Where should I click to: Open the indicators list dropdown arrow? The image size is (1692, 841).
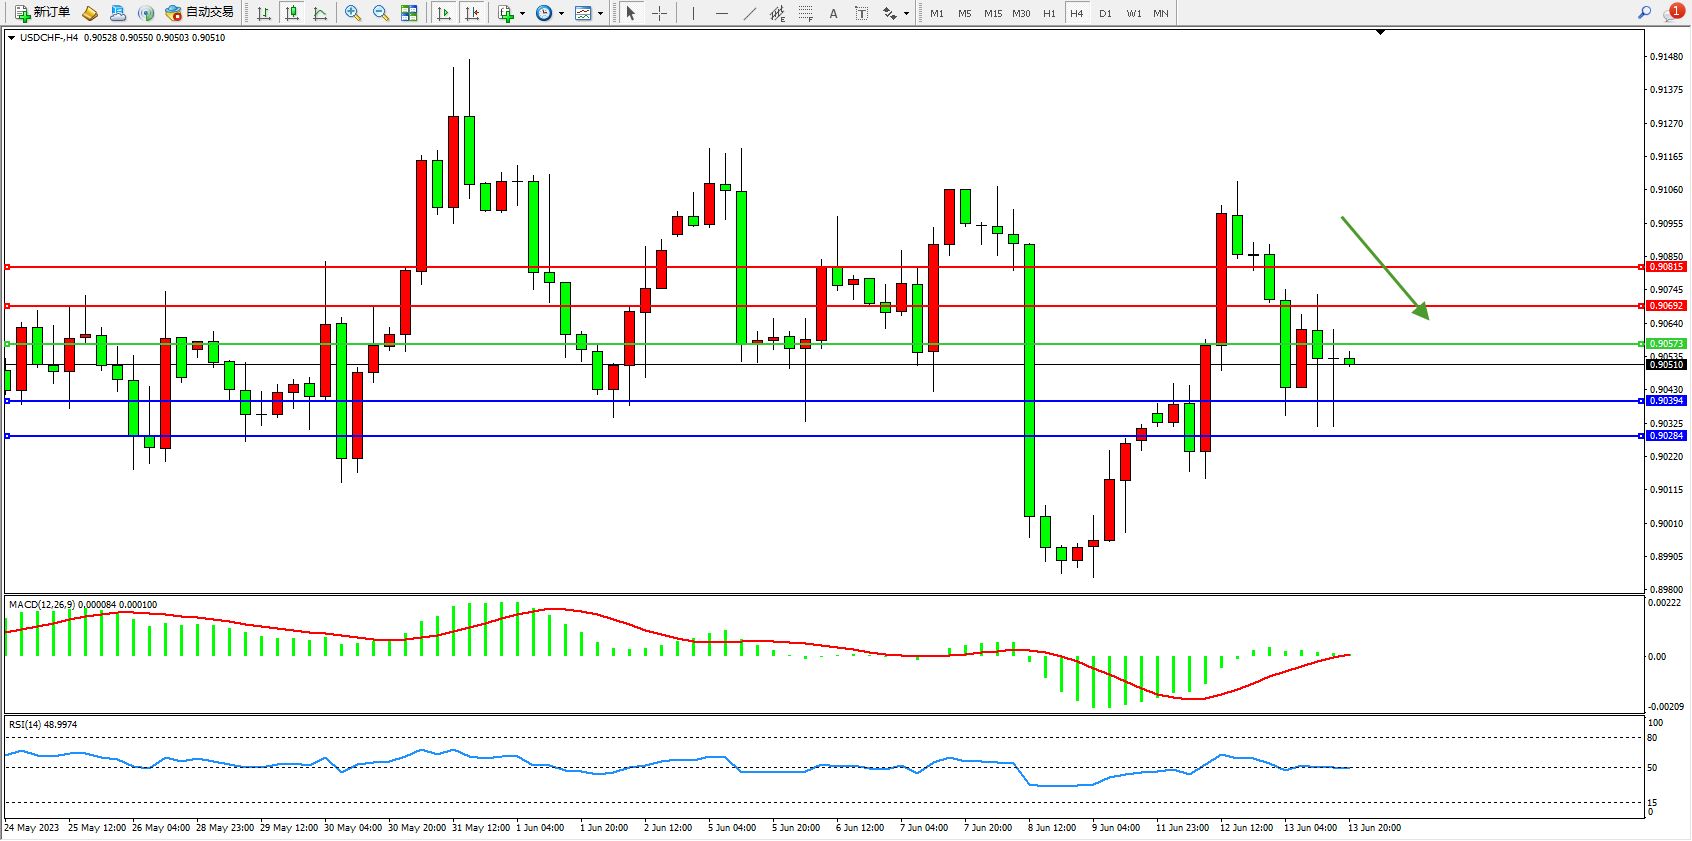click(522, 14)
